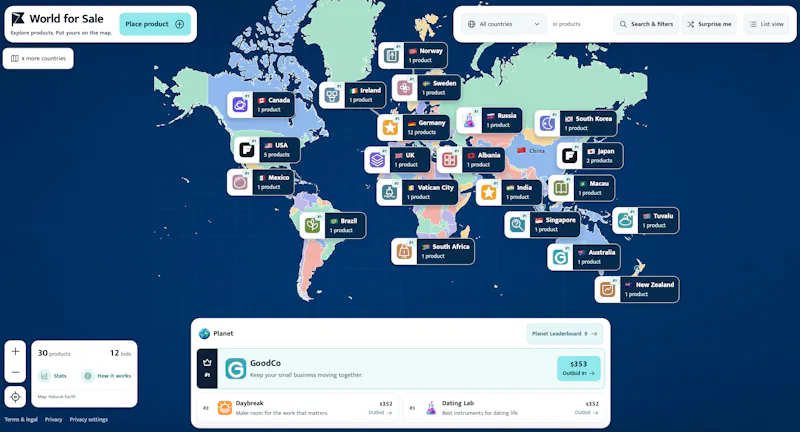Click the locate/recenter map icon
Viewport: 800px width, 432px height.
[x=15, y=397]
